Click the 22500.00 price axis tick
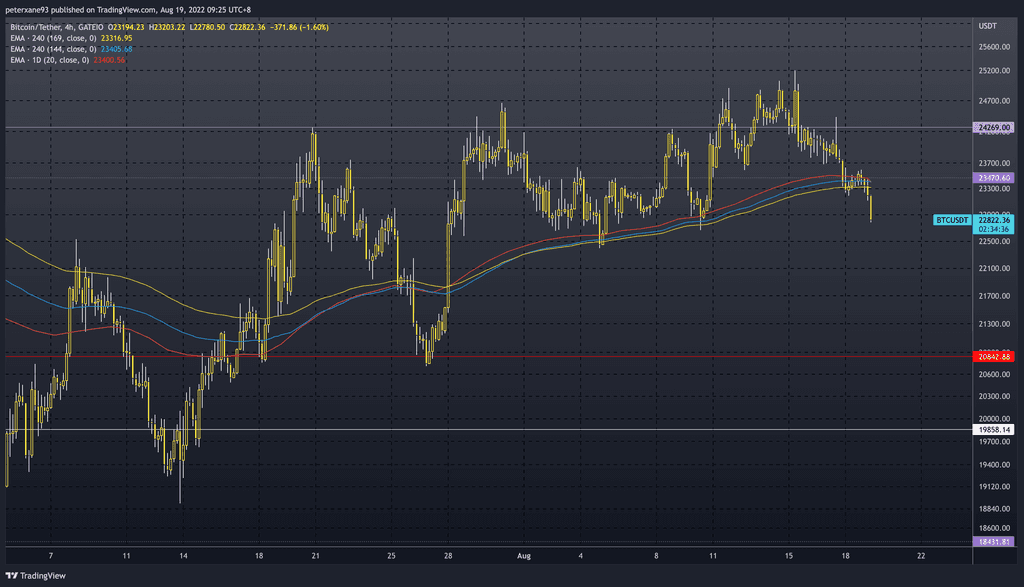Viewport: 1024px width, 587px height. tap(994, 242)
